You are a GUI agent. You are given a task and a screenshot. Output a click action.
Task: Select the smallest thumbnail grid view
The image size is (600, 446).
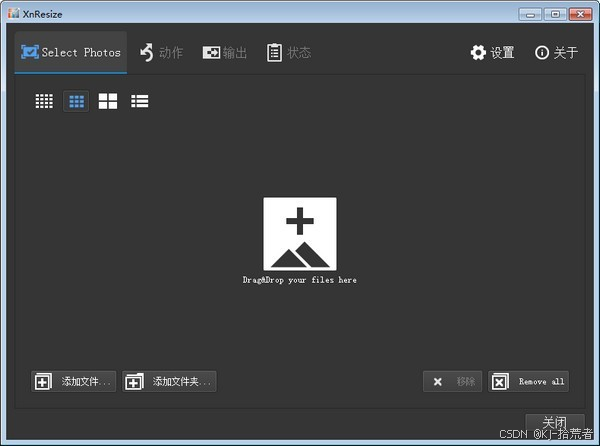(44, 101)
